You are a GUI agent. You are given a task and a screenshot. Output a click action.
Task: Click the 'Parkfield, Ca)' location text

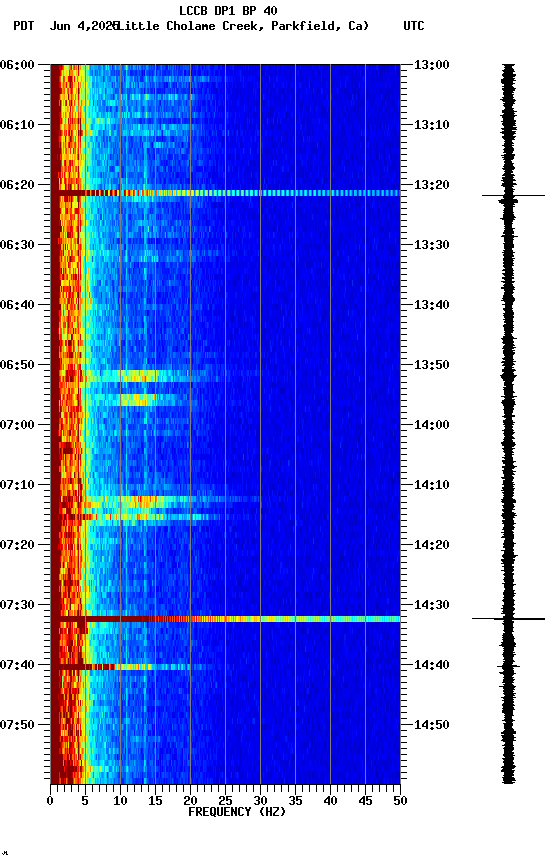[x=320, y=26]
